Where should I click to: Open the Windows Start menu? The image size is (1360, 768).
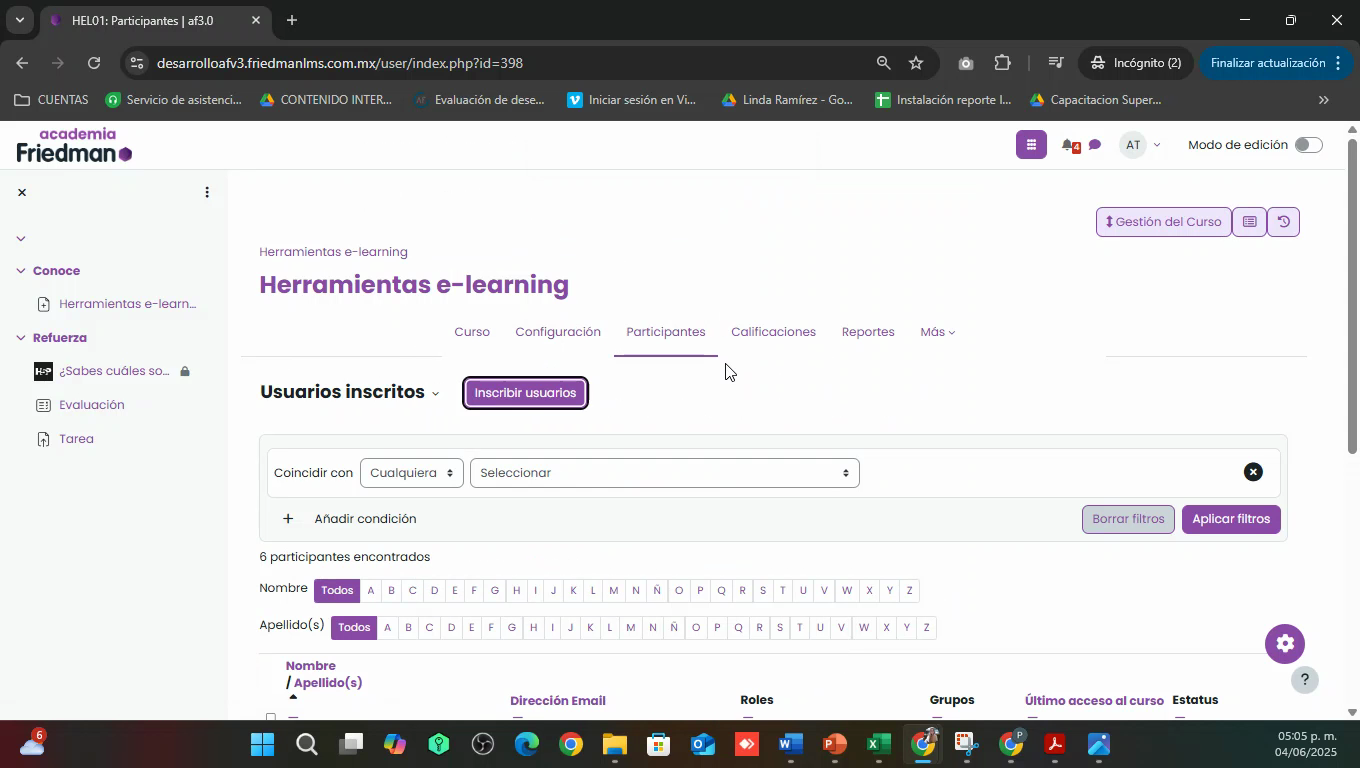point(263,745)
